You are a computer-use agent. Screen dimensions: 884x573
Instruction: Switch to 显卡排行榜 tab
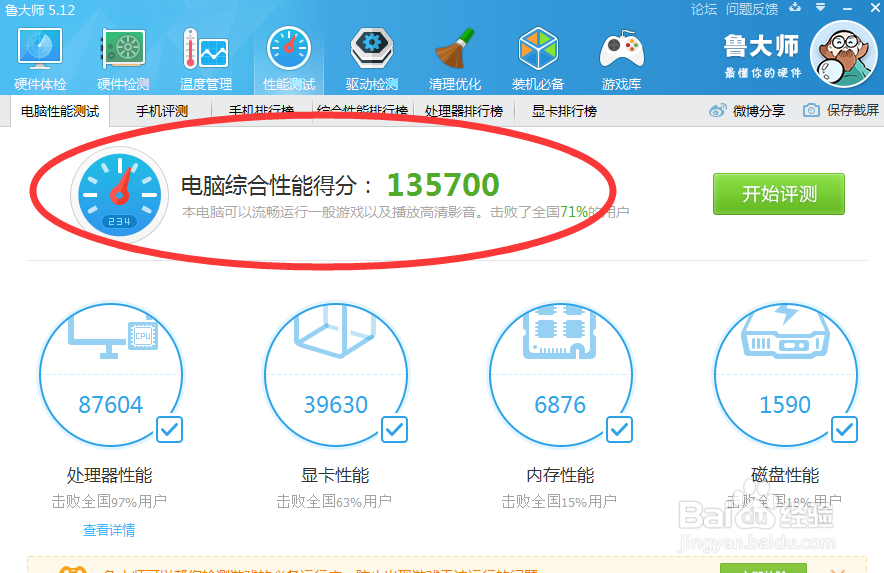(564, 111)
